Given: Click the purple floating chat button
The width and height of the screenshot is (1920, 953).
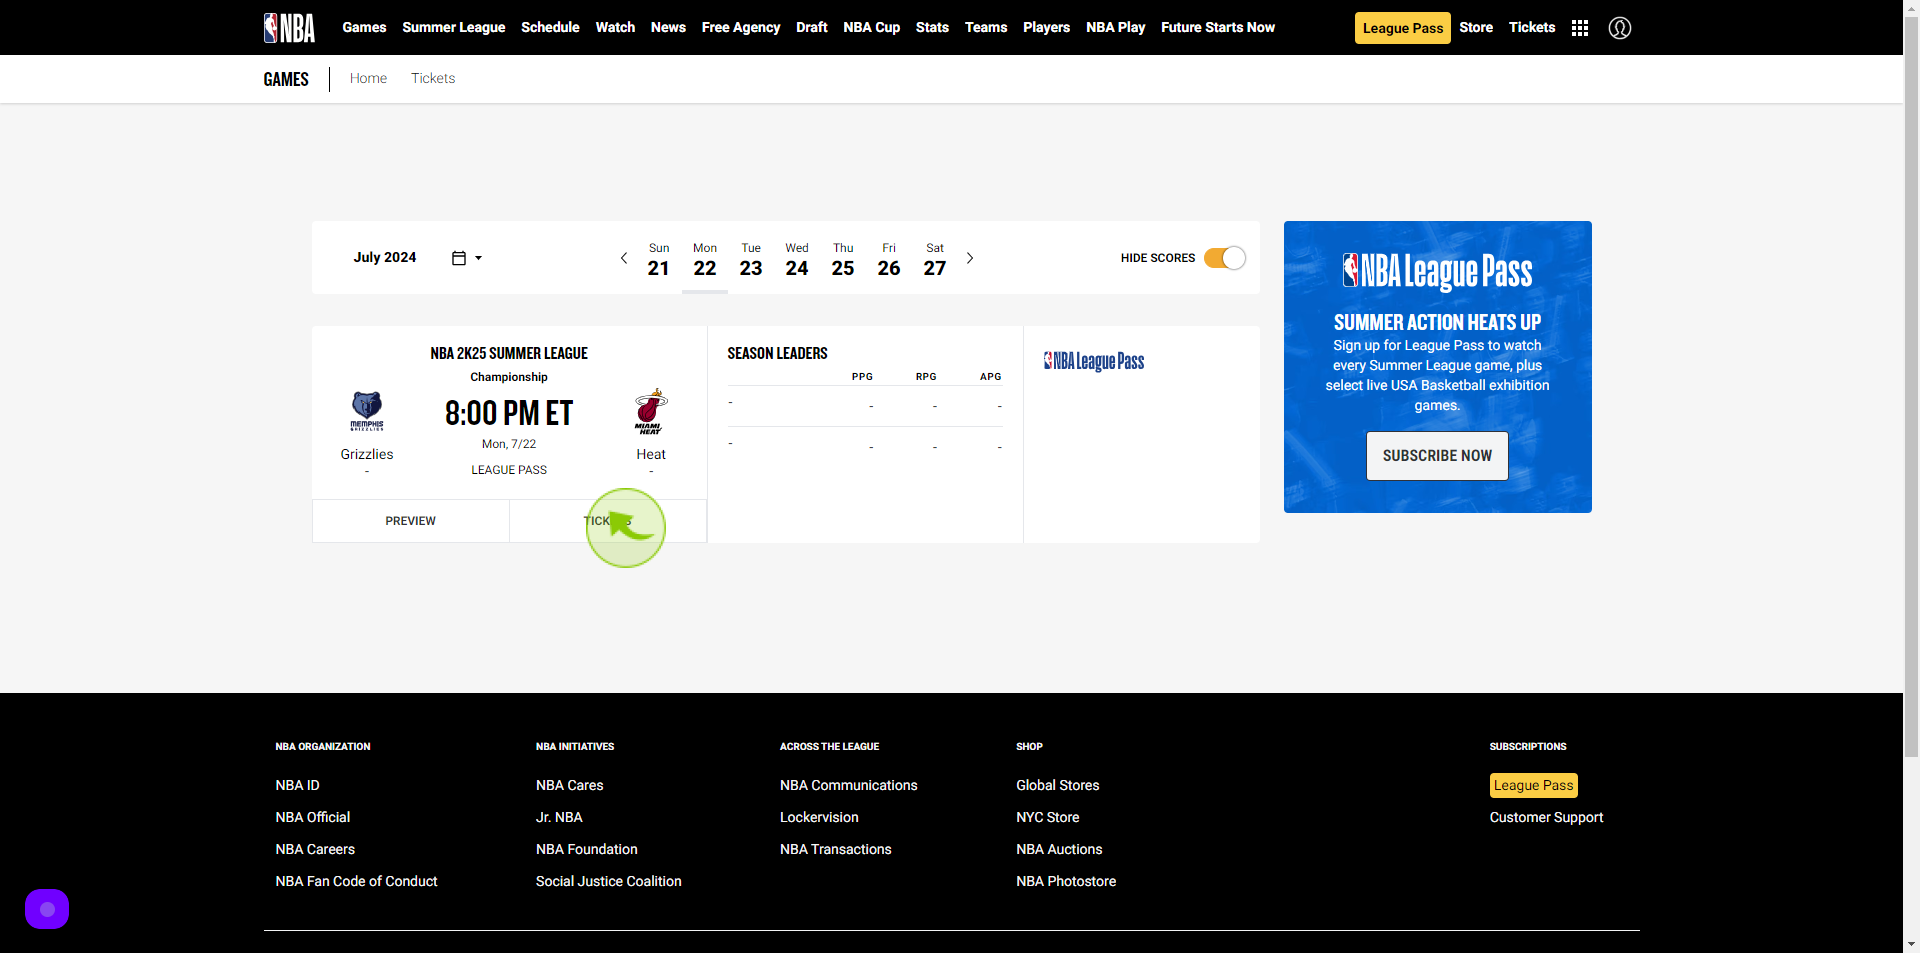Looking at the screenshot, I should pyautogui.click(x=47, y=909).
